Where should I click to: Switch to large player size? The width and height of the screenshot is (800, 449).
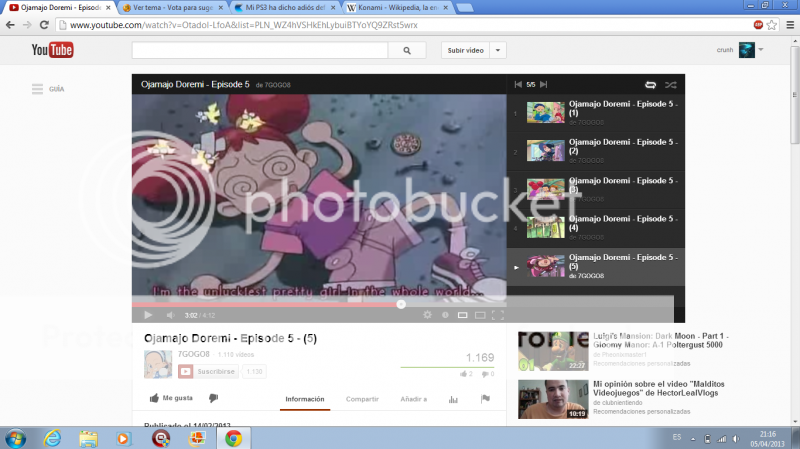pyautogui.click(x=480, y=315)
